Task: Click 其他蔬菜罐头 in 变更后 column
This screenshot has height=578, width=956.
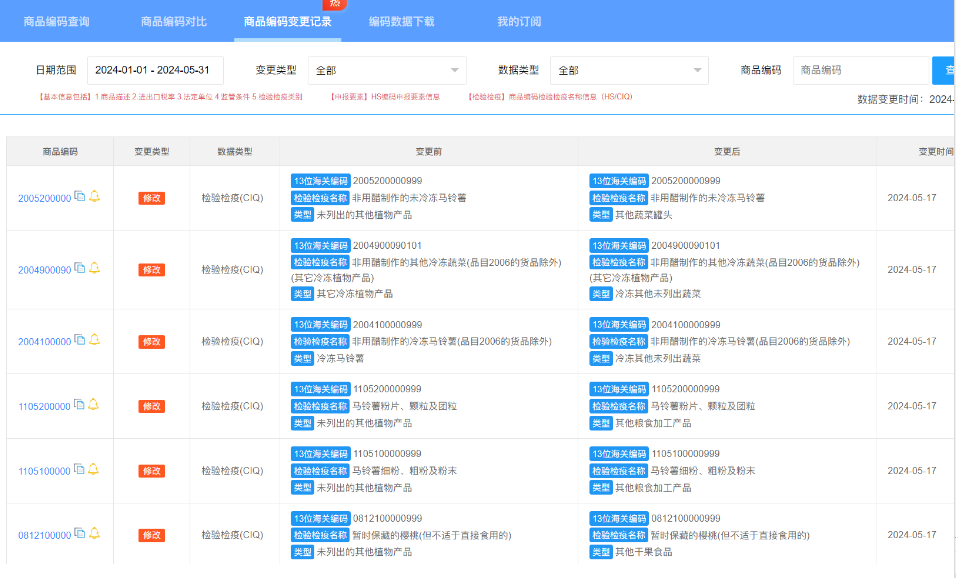Action: coord(644,215)
